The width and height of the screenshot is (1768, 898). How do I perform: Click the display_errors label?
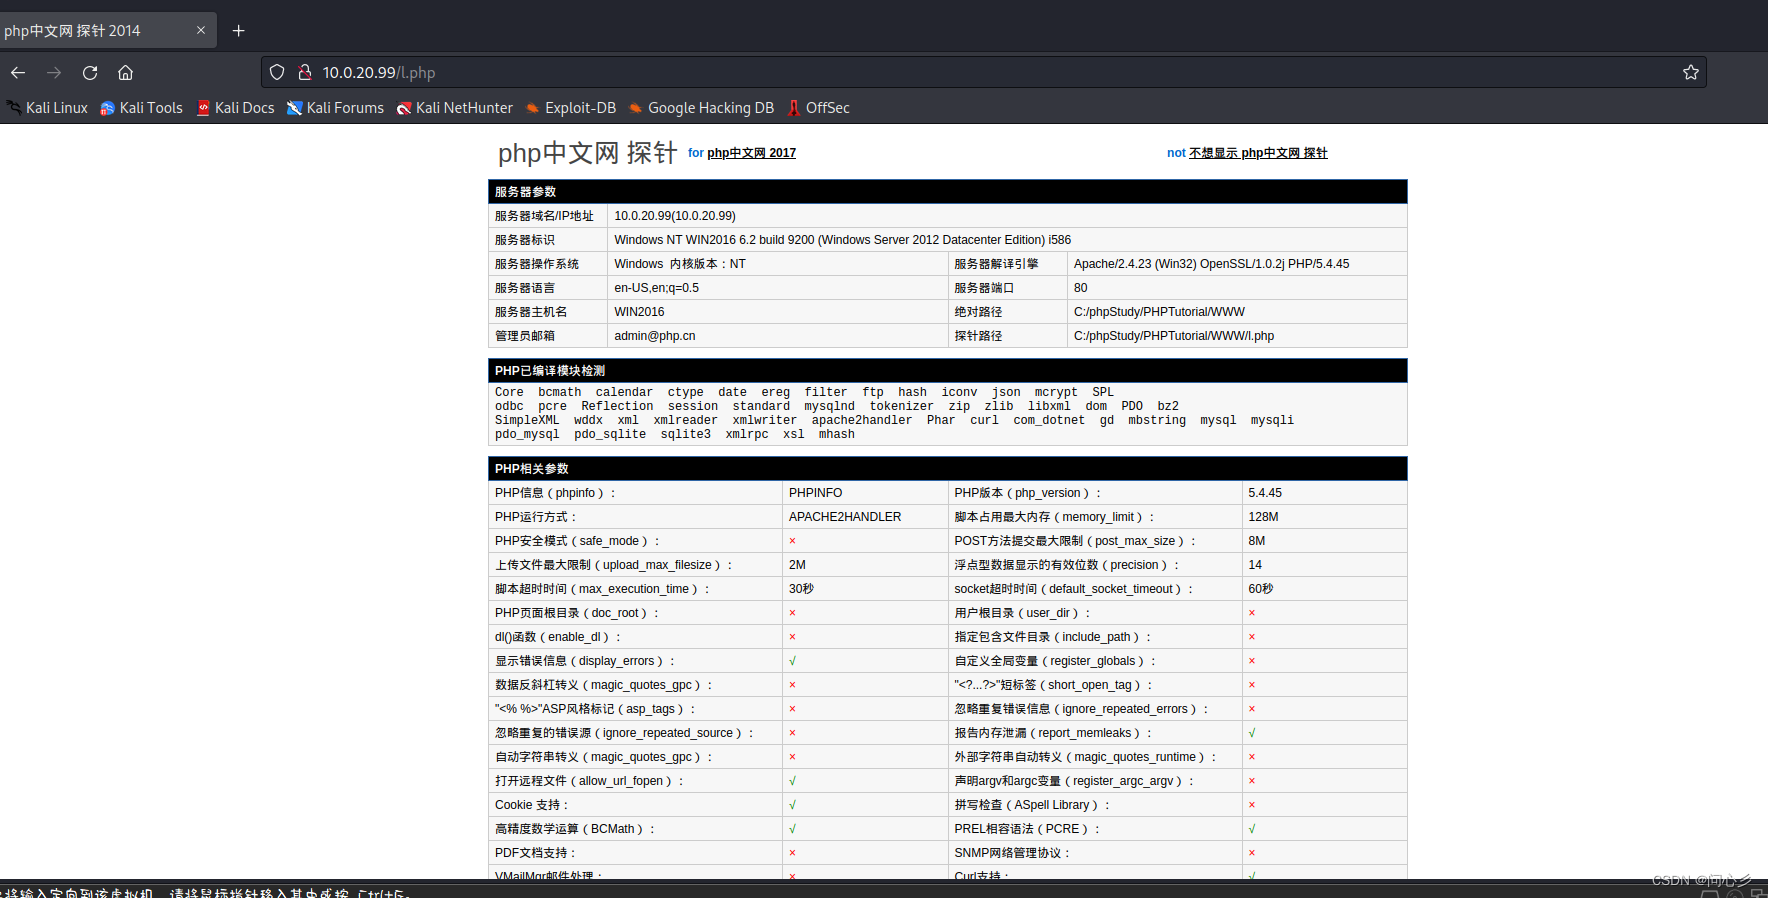coord(585,661)
